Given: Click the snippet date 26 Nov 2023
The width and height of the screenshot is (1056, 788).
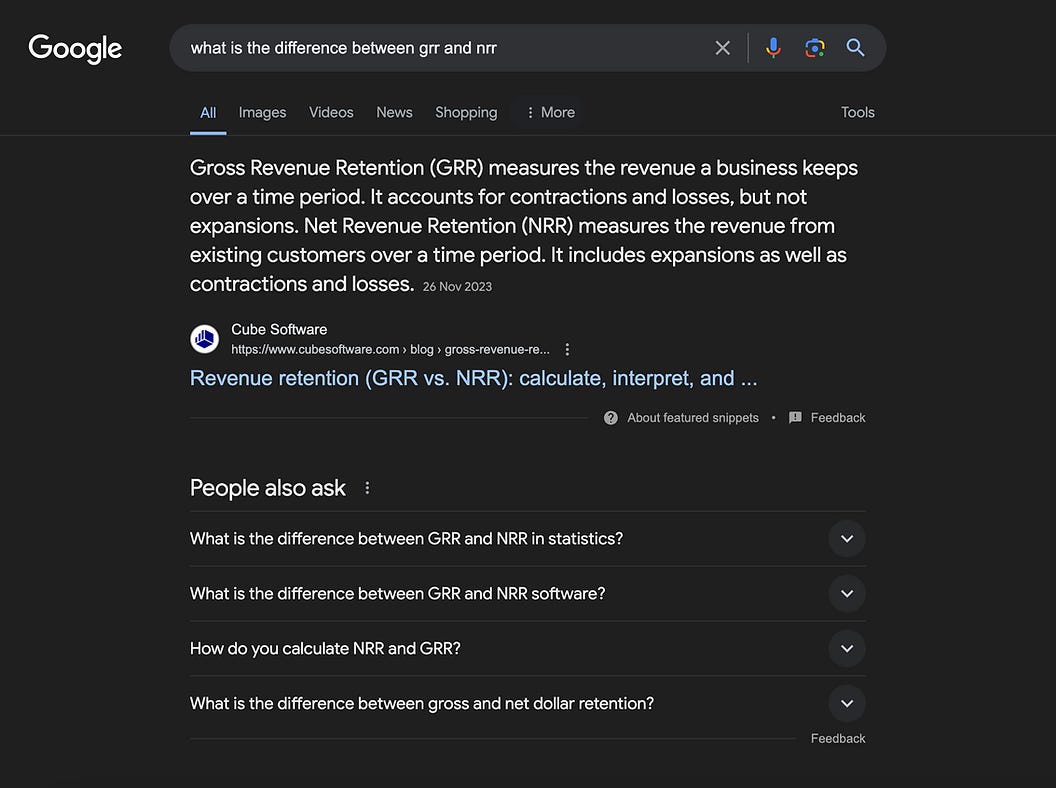Looking at the screenshot, I should click(x=457, y=286).
